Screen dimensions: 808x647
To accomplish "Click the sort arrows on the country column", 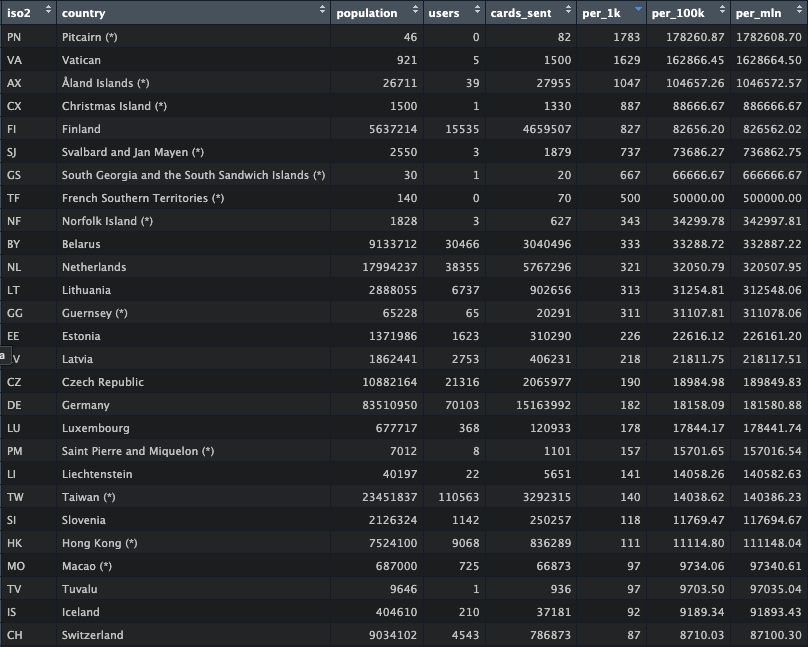I will point(322,12).
